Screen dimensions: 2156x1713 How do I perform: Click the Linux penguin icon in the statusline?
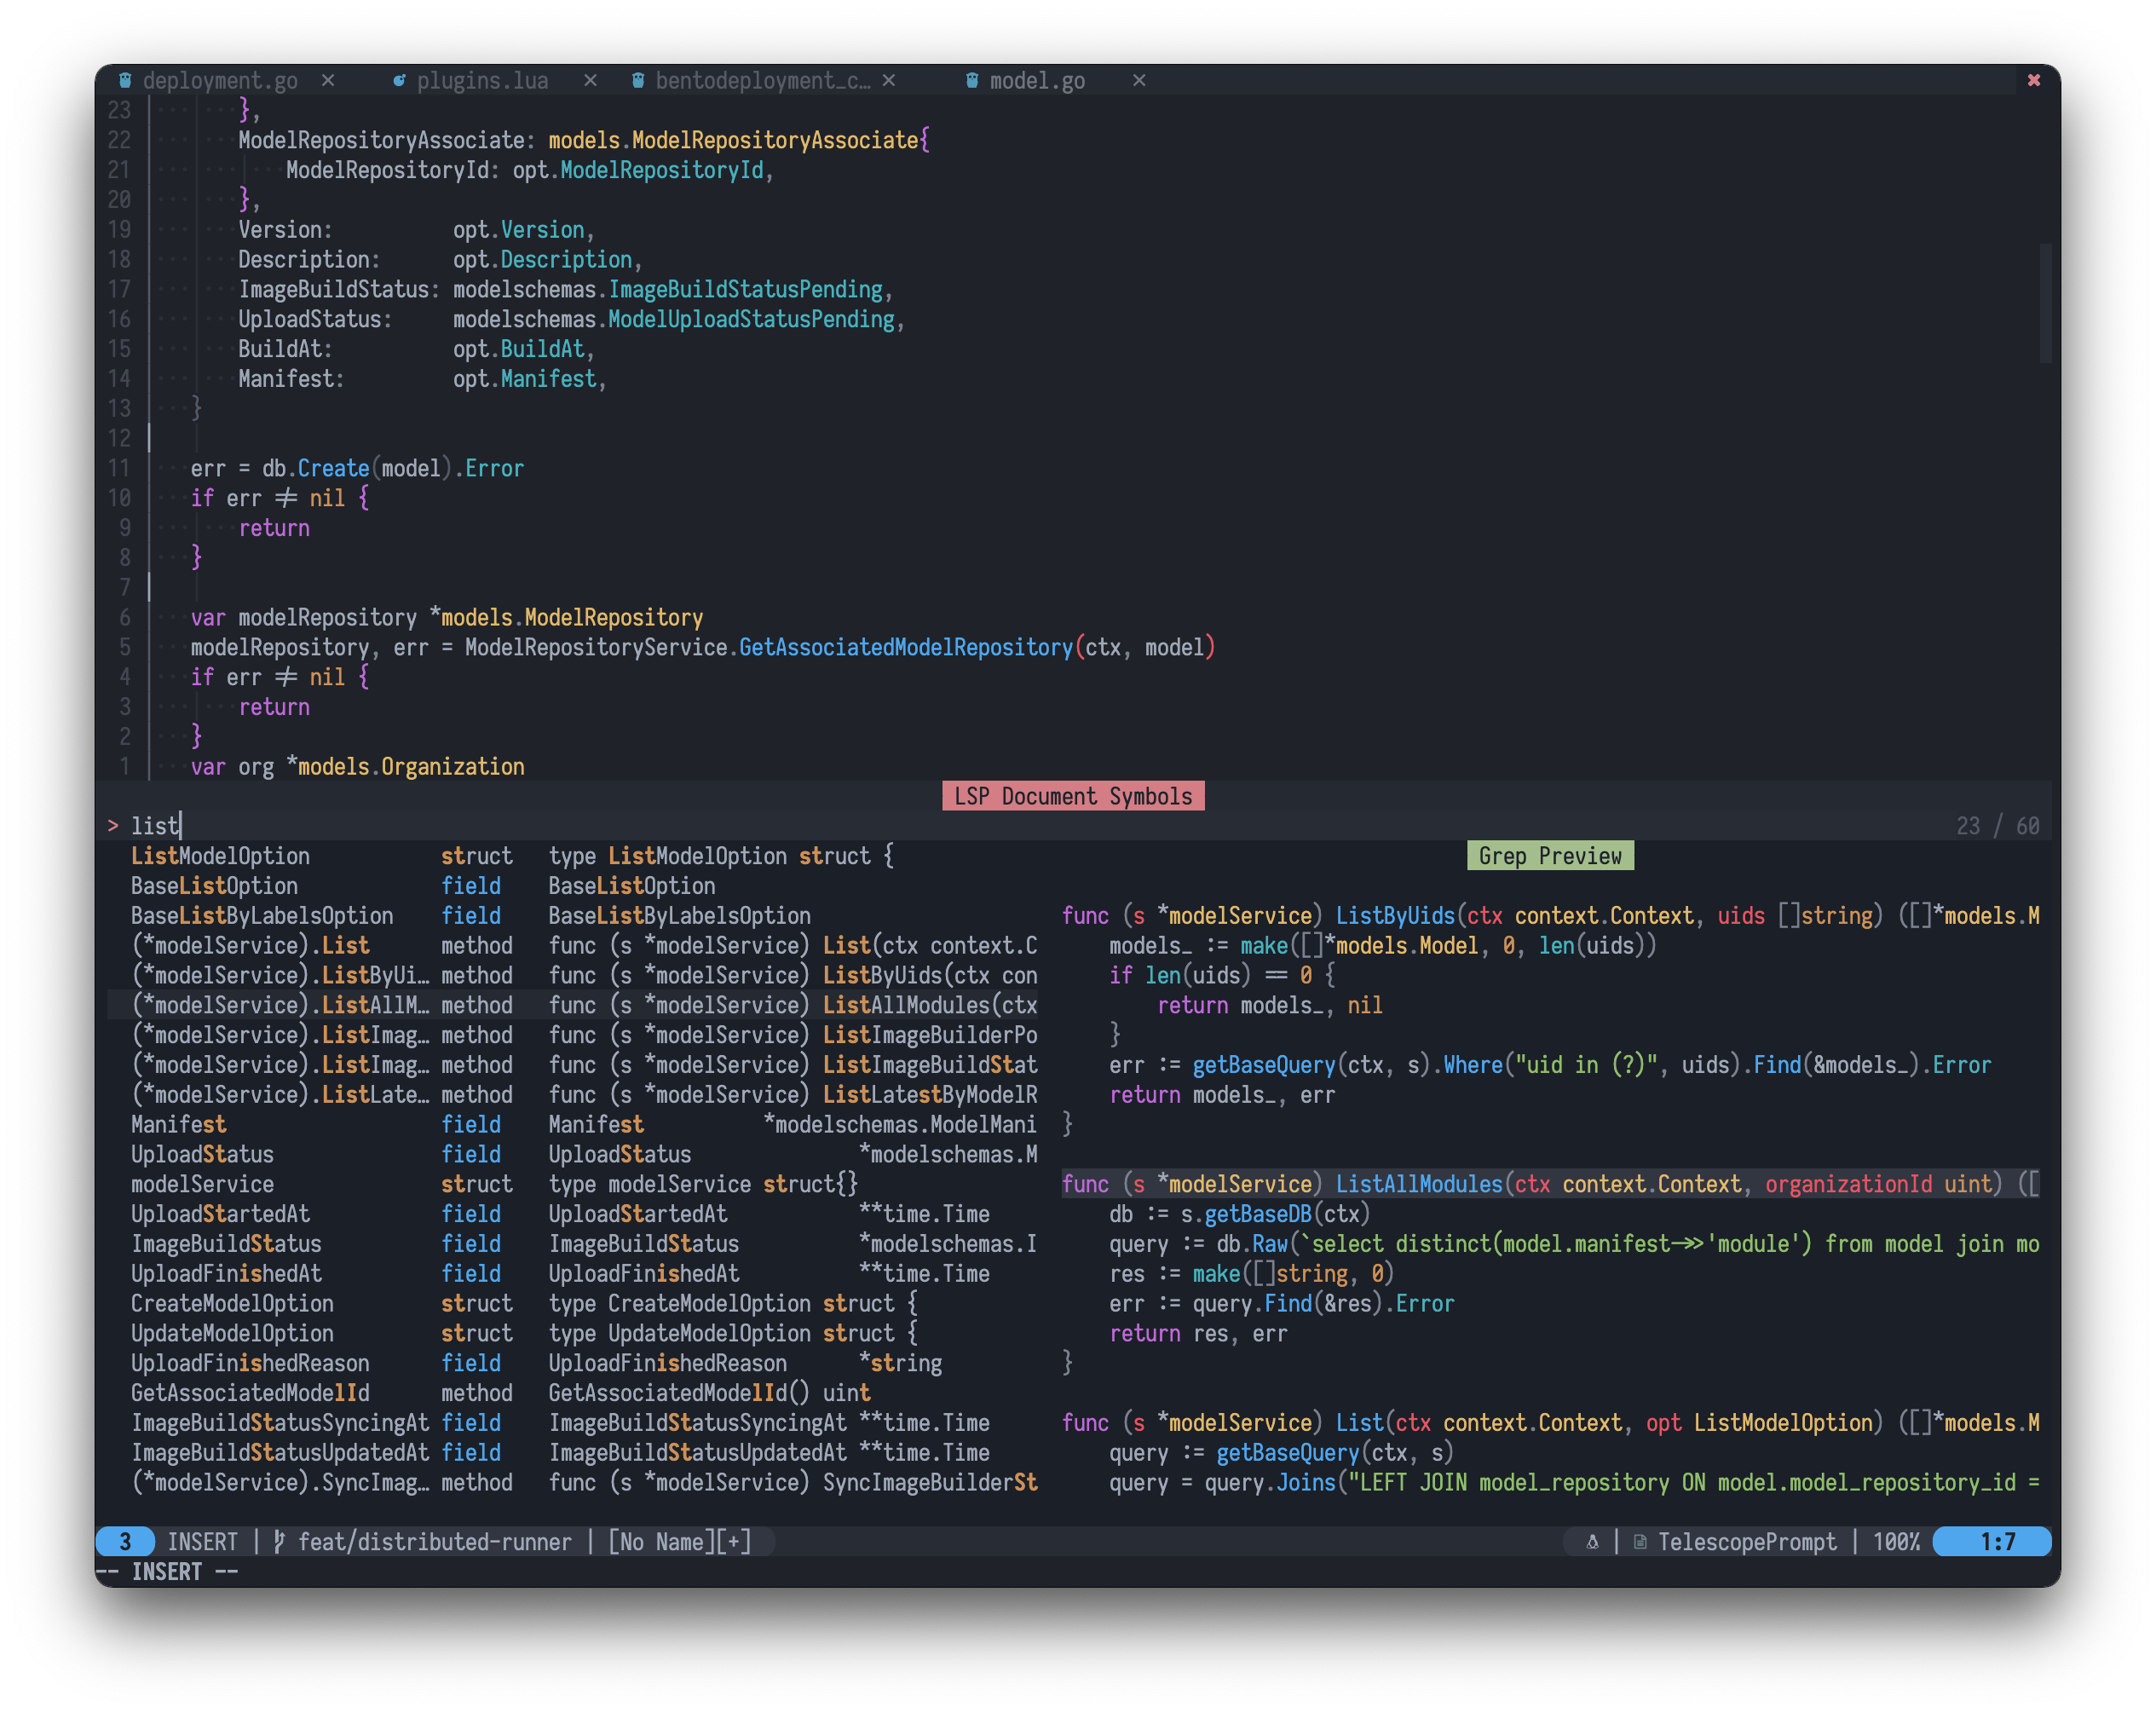1592,1541
